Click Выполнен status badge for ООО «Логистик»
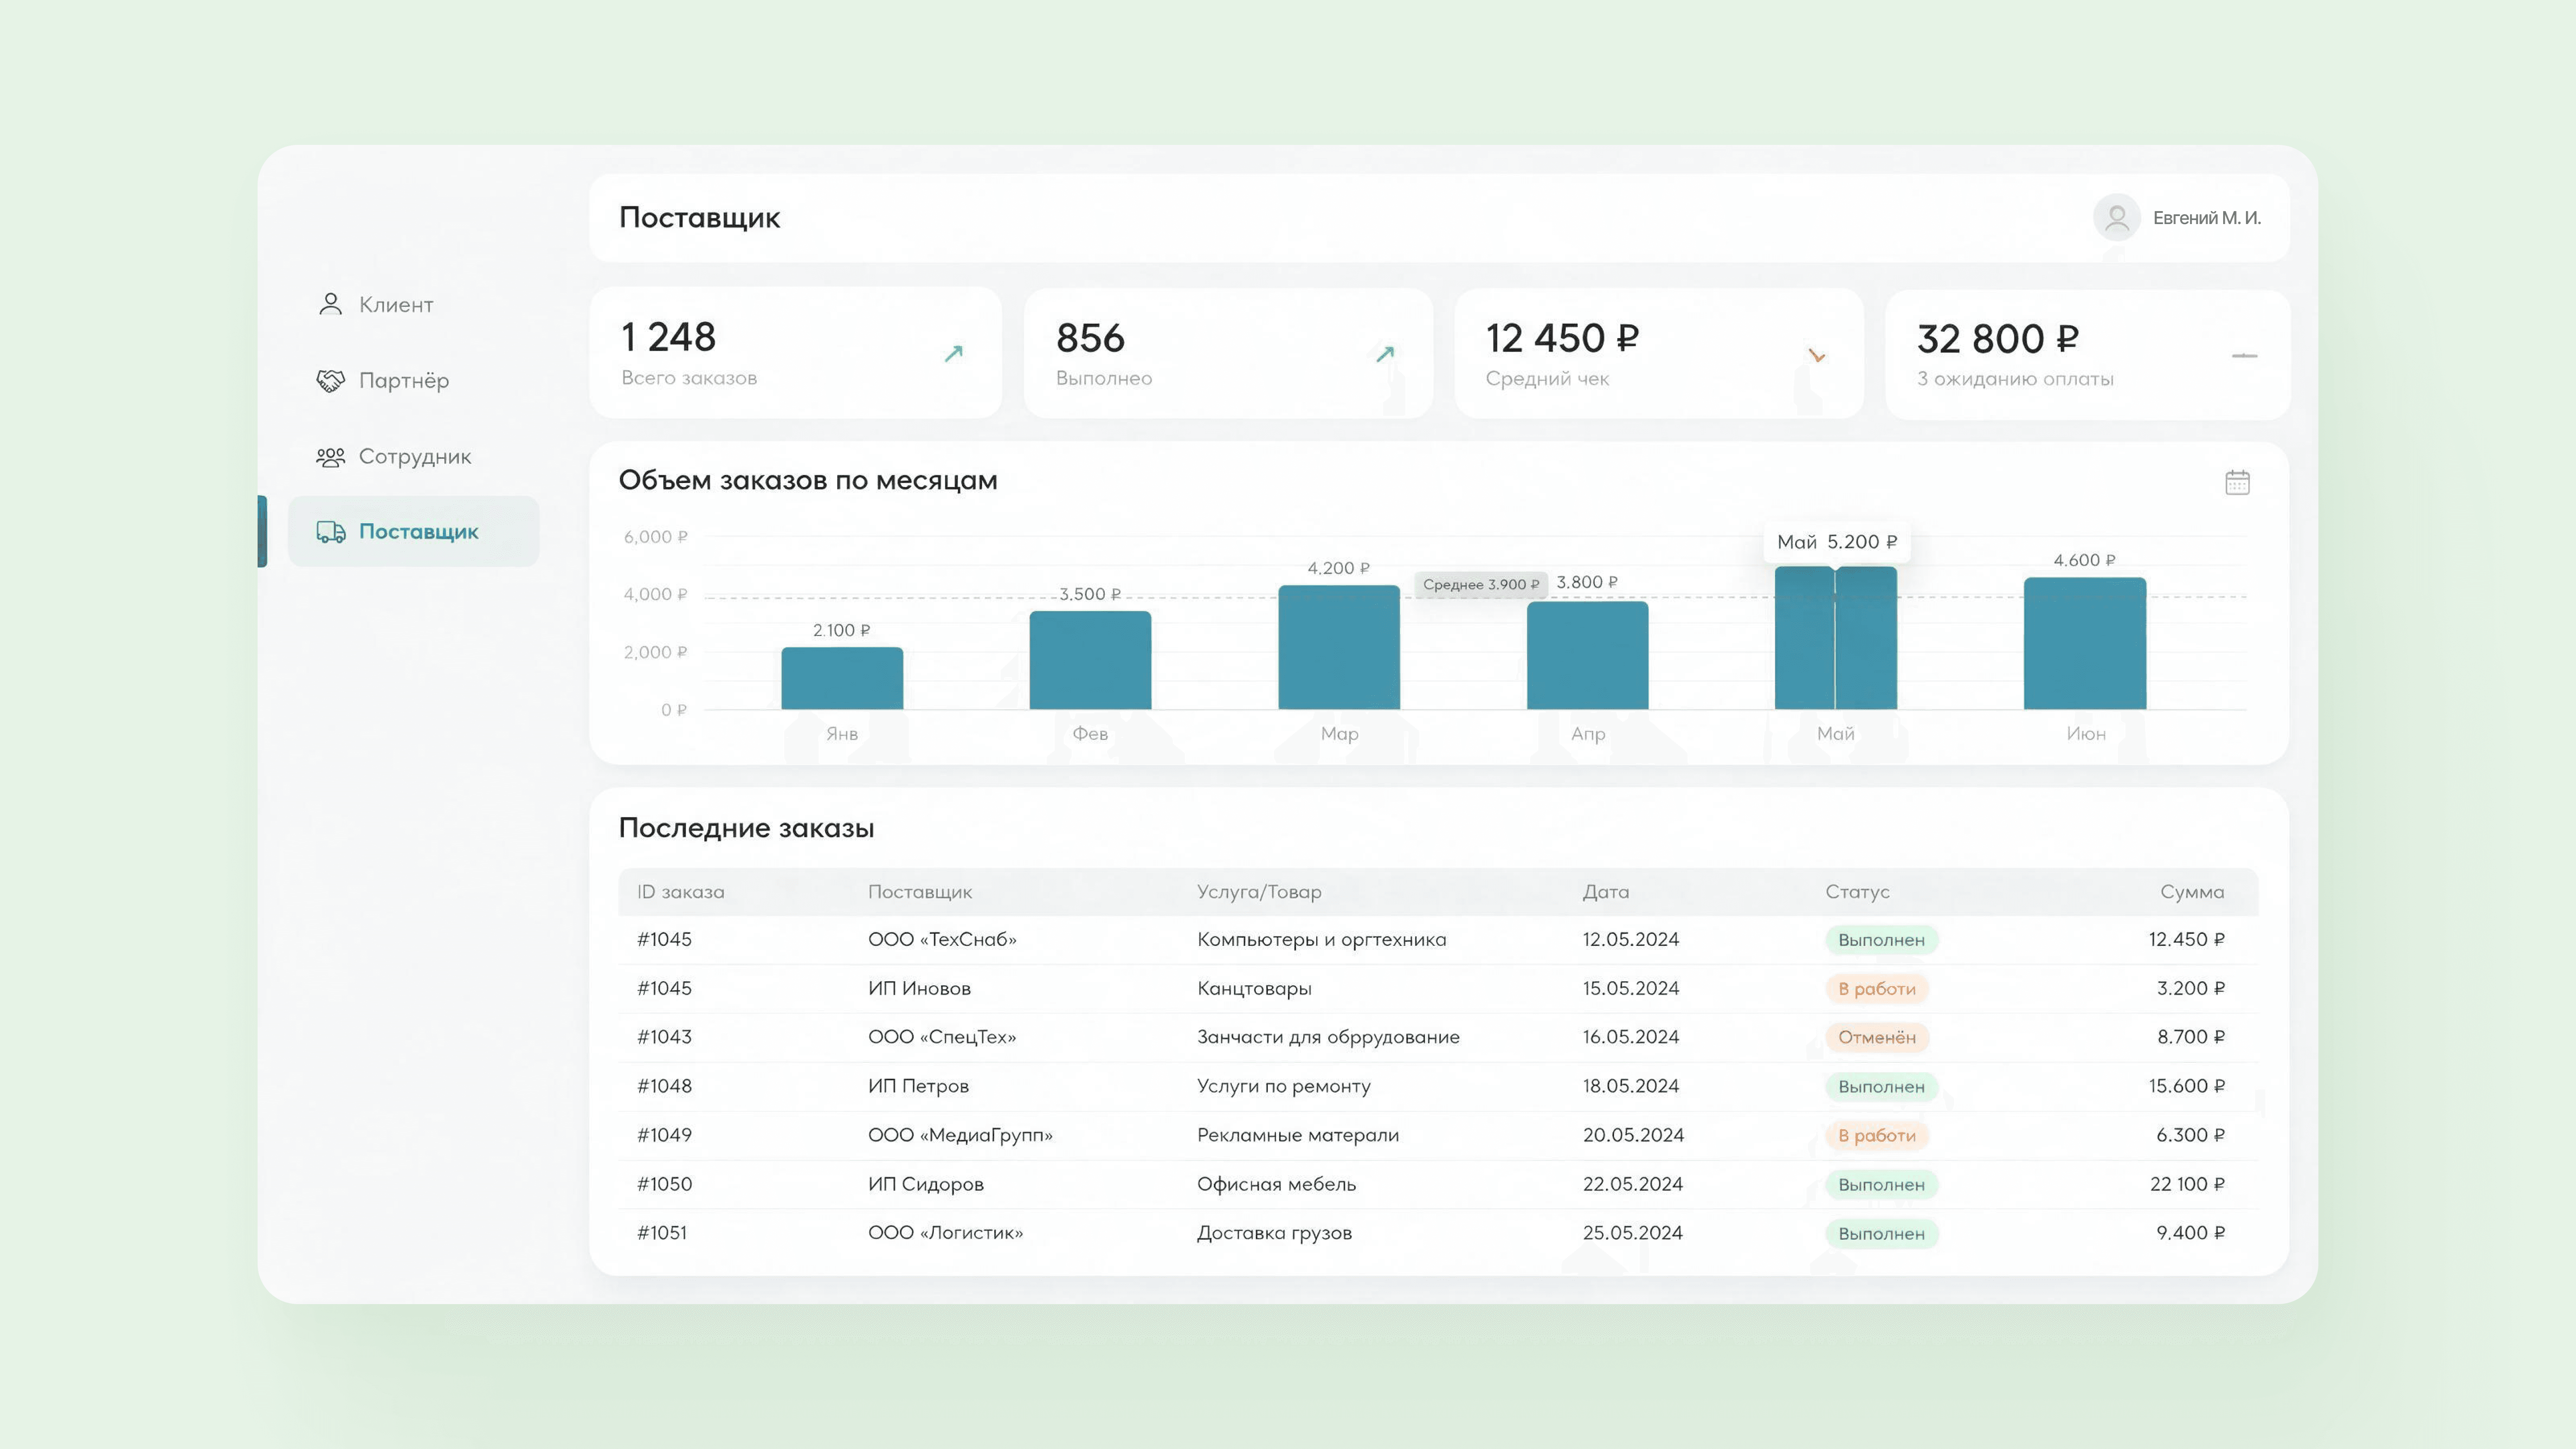 [1881, 1234]
